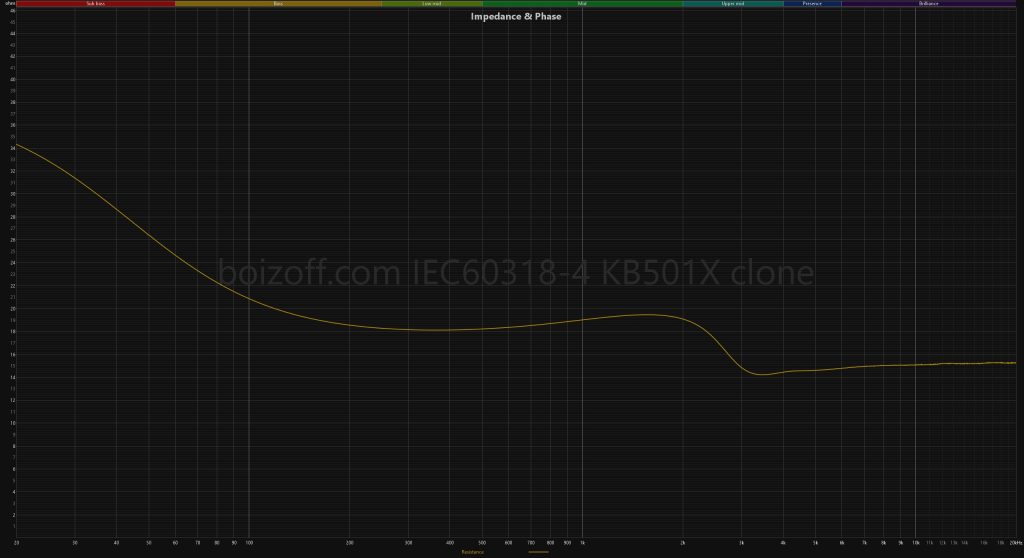Select the Bass frequency band
The height and width of the screenshot is (558, 1024).
(278, 4)
